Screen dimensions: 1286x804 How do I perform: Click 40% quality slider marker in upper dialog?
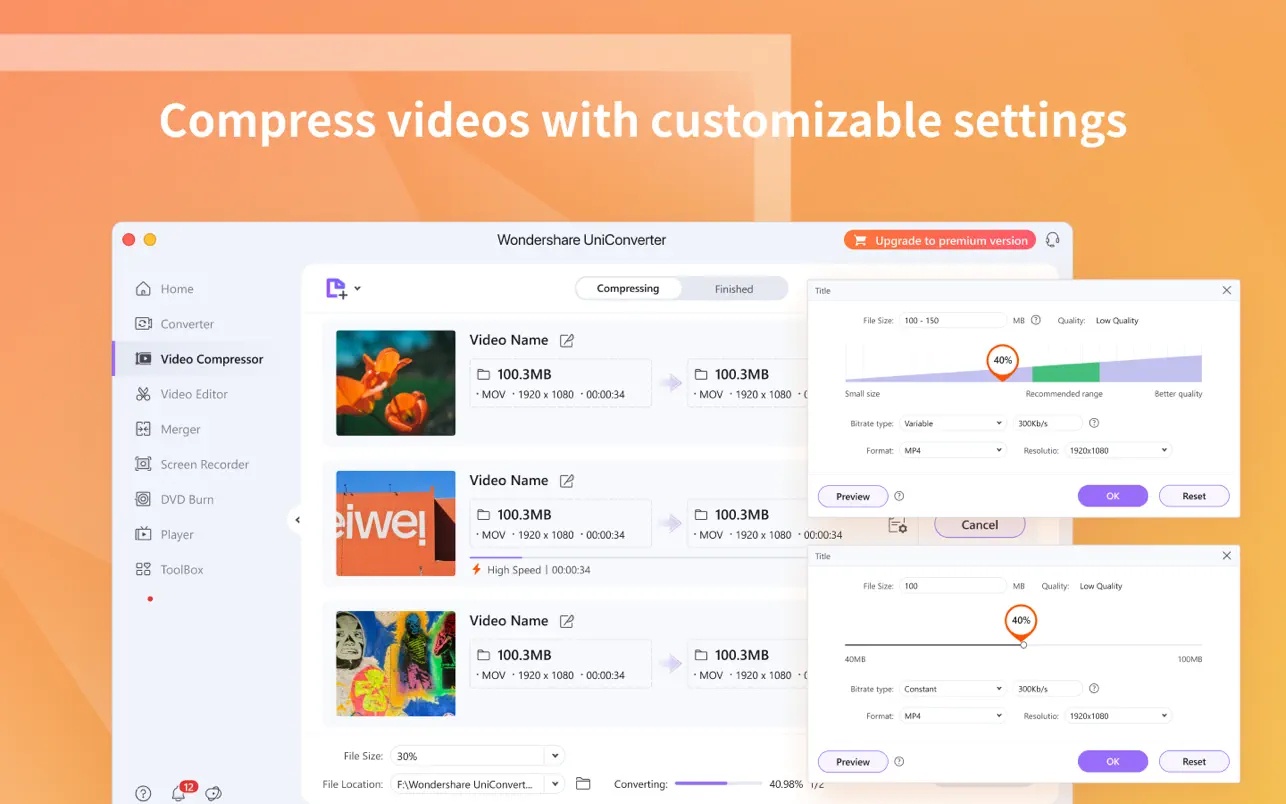(x=1003, y=361)
